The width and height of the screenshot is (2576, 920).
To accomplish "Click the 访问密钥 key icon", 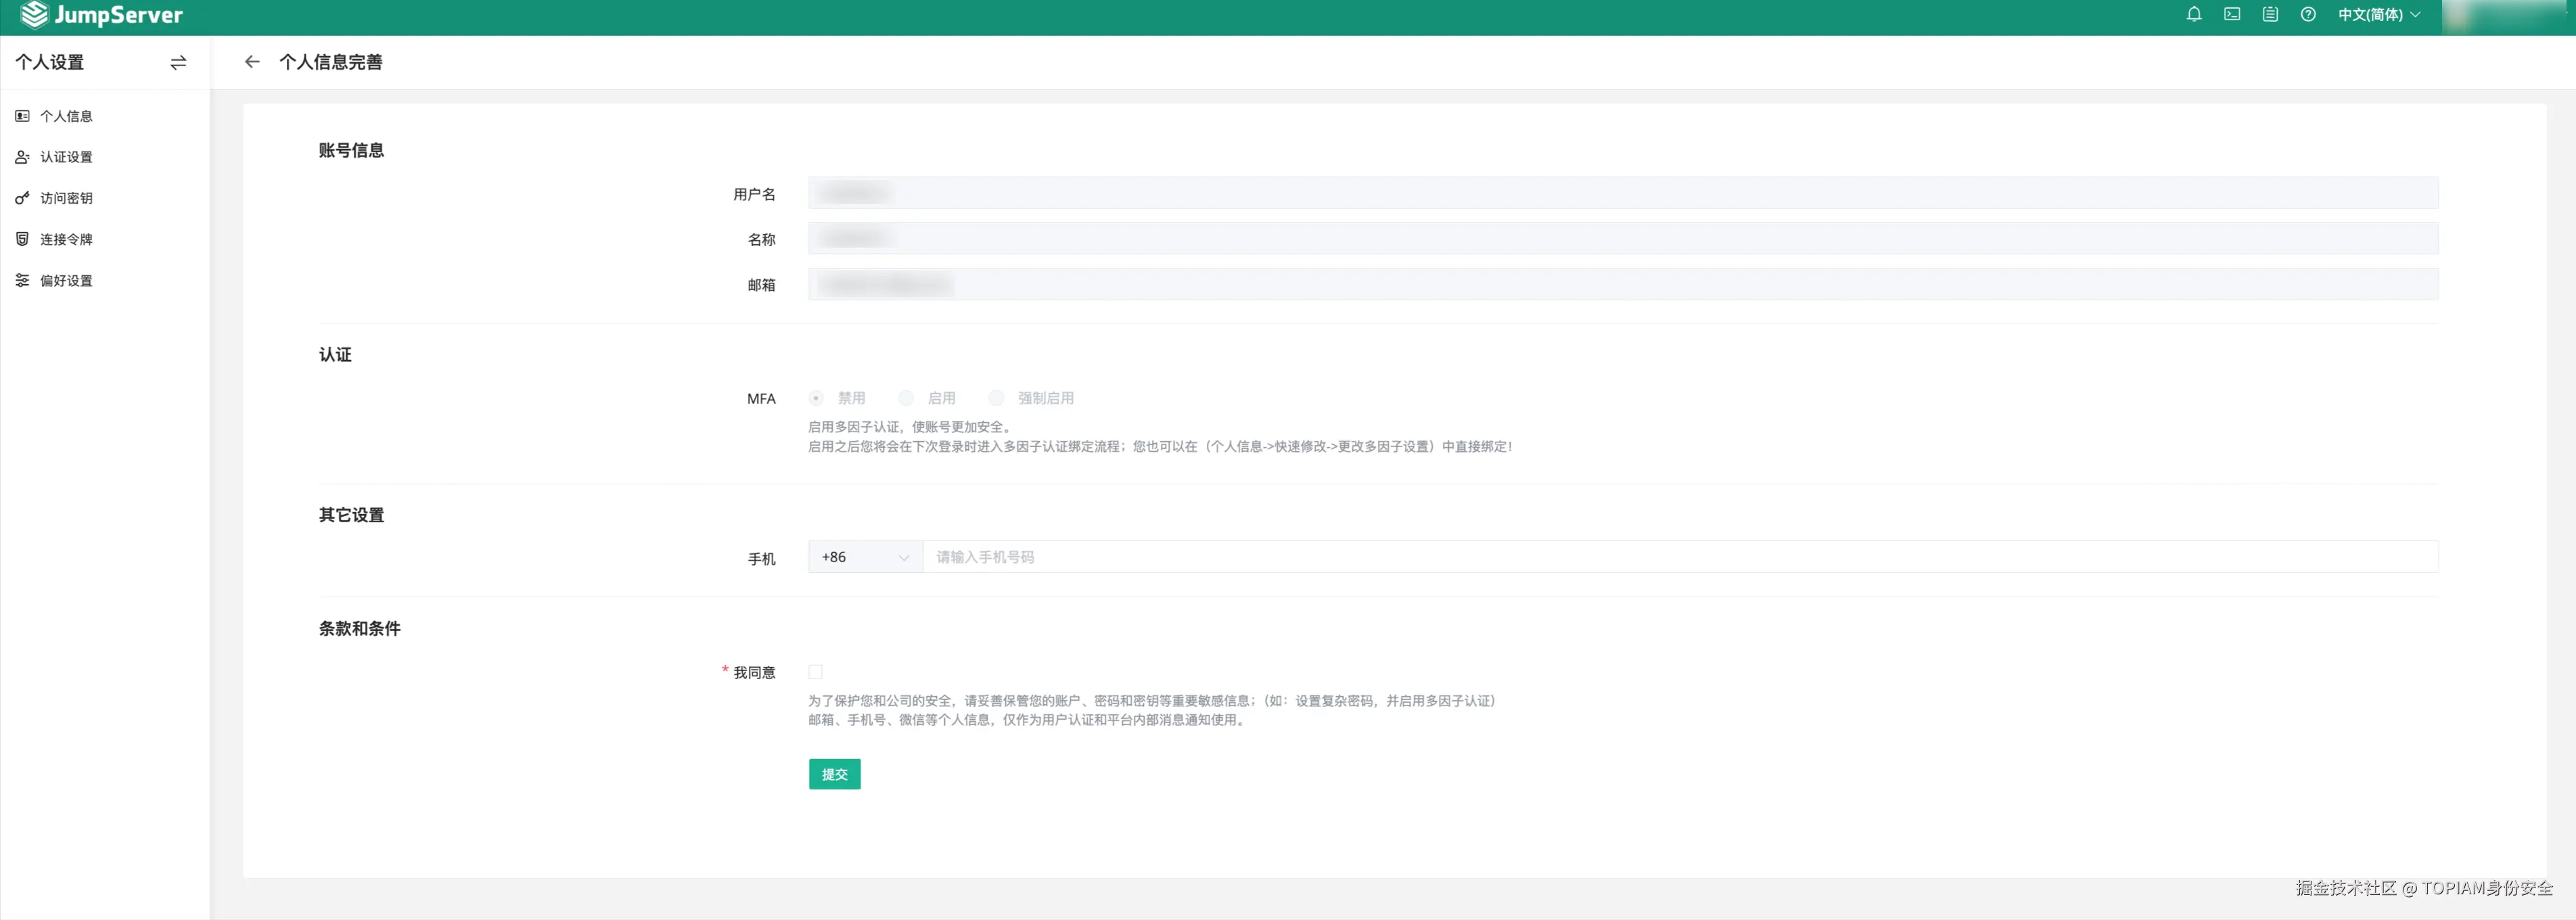I will pyautogui.click(x=22, y=198).
